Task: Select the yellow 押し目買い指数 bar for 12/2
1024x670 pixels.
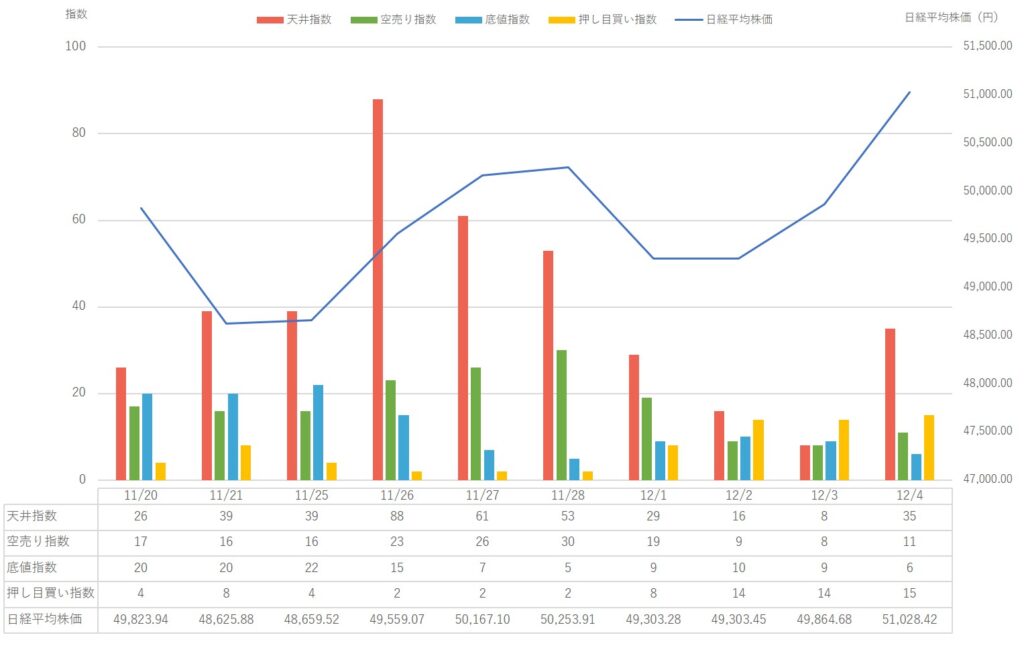Action: coord(758,449)
